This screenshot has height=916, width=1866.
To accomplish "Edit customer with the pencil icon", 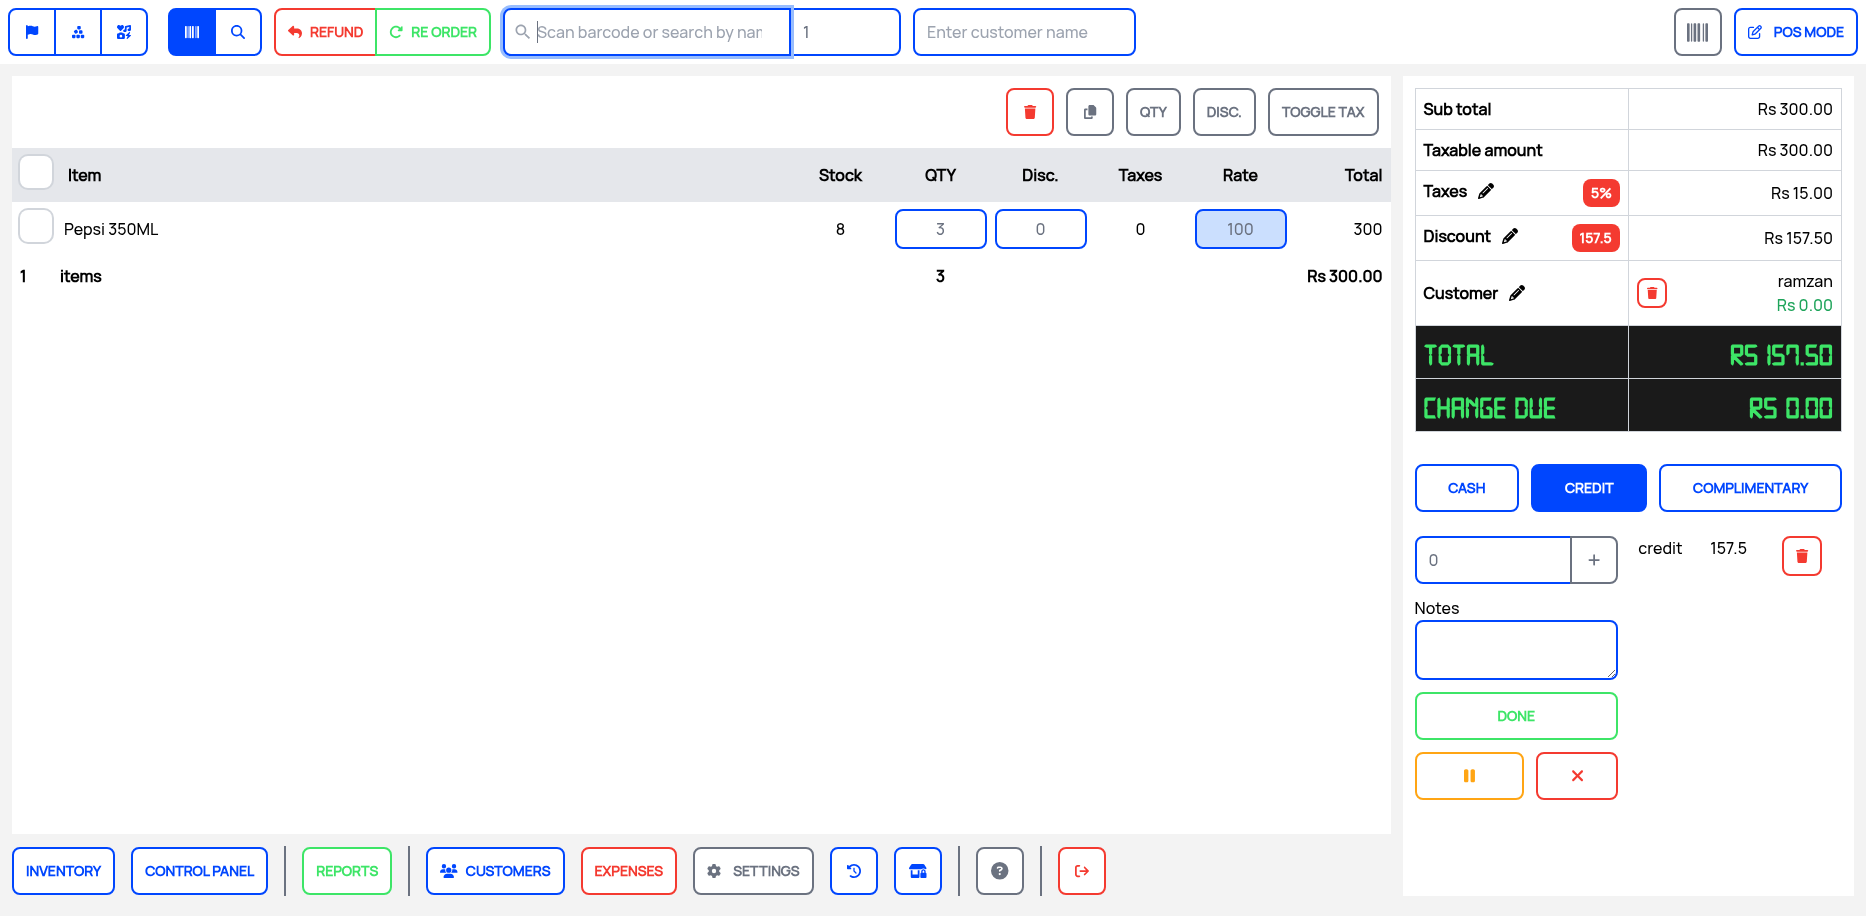I will (x=1517, y=293).
